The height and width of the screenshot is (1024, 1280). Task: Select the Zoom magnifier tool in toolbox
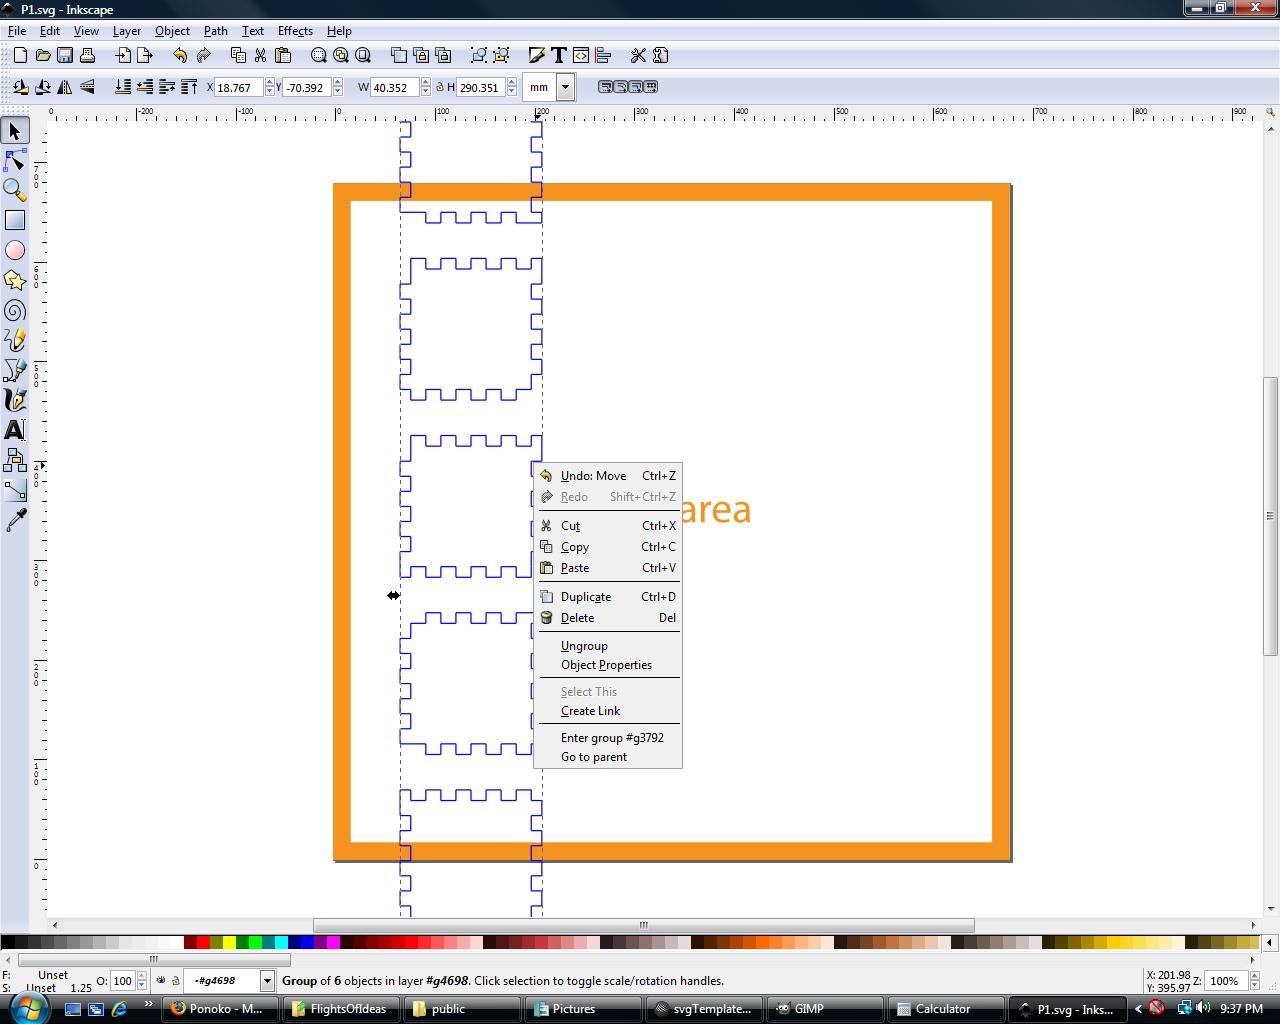(15, 190)
